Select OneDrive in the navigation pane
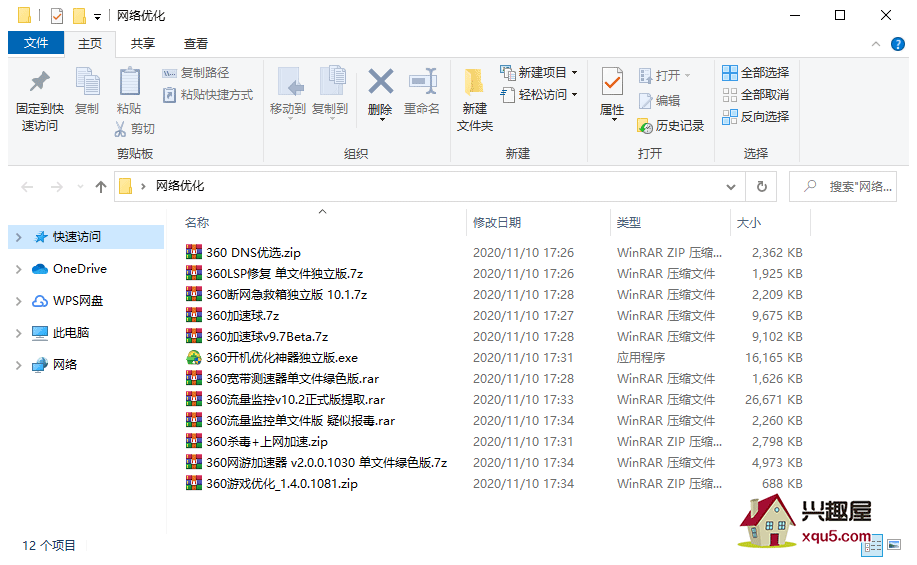Screen dimensions: 917x565 point(80,269)
